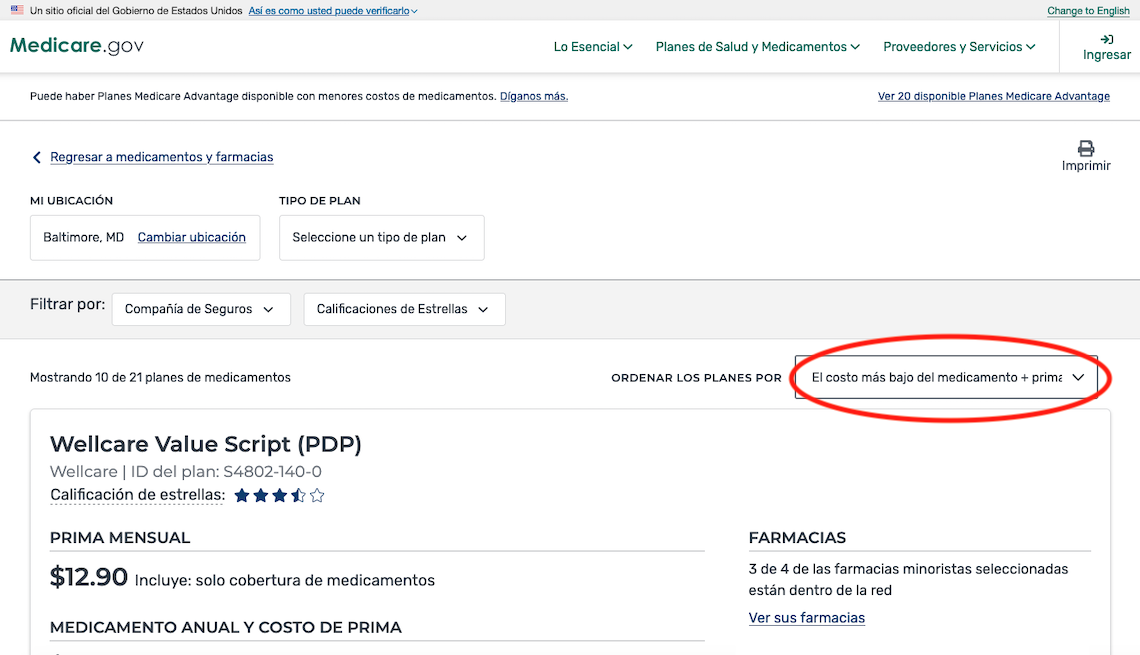The height and width of the screenshot is (655, 1140).
Task: Expand the Lo Esencial navigation menu
Action: pos(592,46)
